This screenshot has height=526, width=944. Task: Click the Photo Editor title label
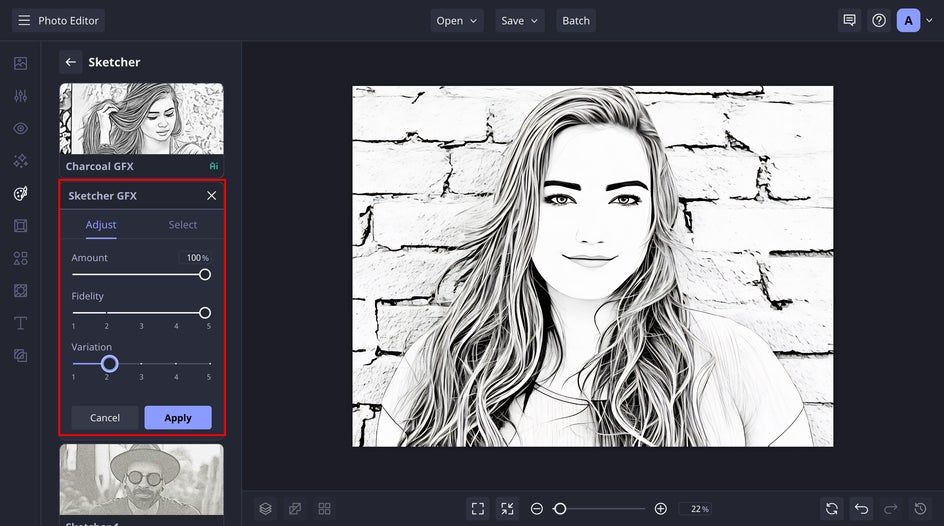(x=68, y=20)
